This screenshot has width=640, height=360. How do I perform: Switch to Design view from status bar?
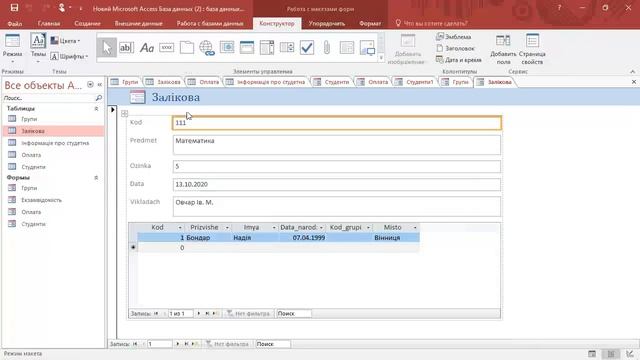coord(630,354)
